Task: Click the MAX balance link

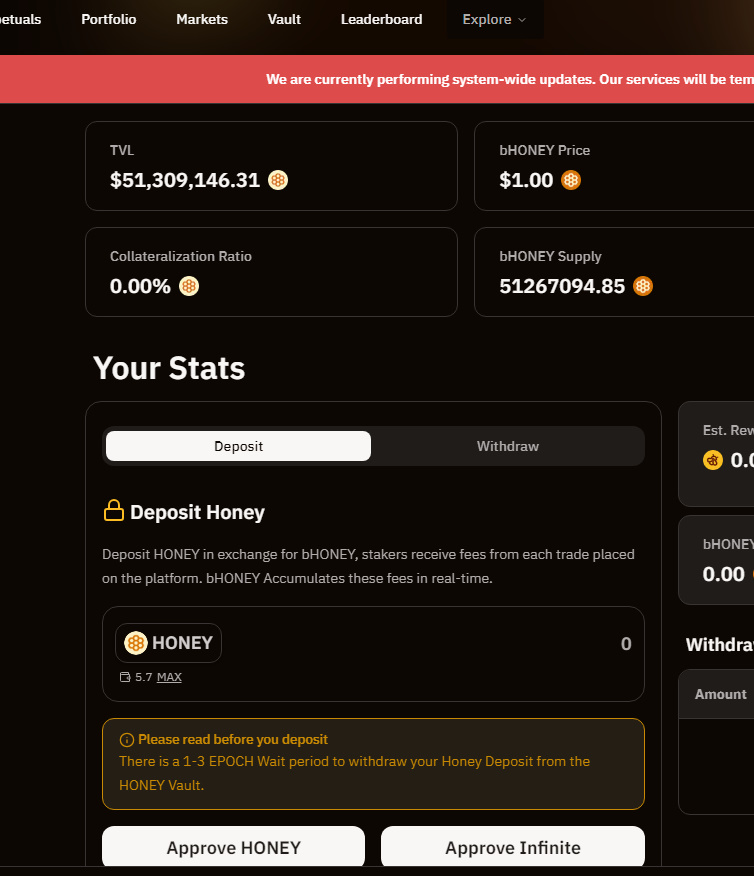Action: tap(169, 677)
